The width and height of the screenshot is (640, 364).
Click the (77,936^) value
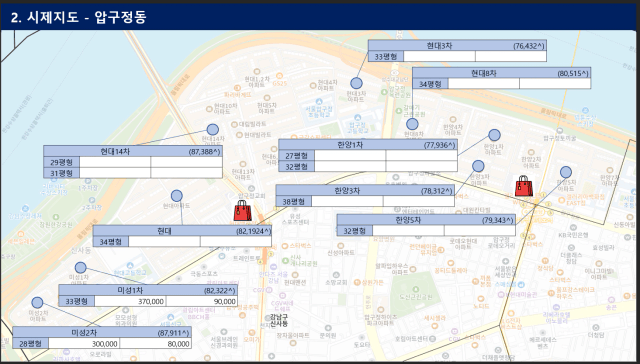pyautogui.click(x=440, y=145)
